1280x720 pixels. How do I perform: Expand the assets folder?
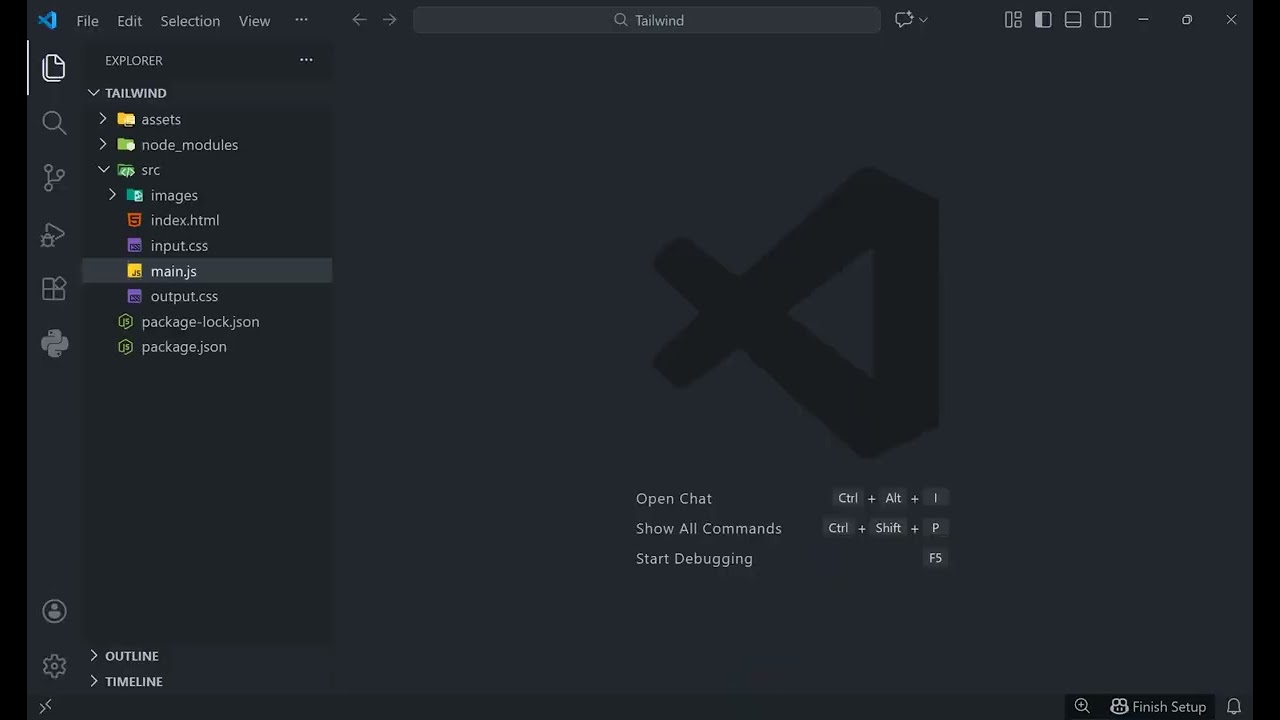(x=103, y=119)
